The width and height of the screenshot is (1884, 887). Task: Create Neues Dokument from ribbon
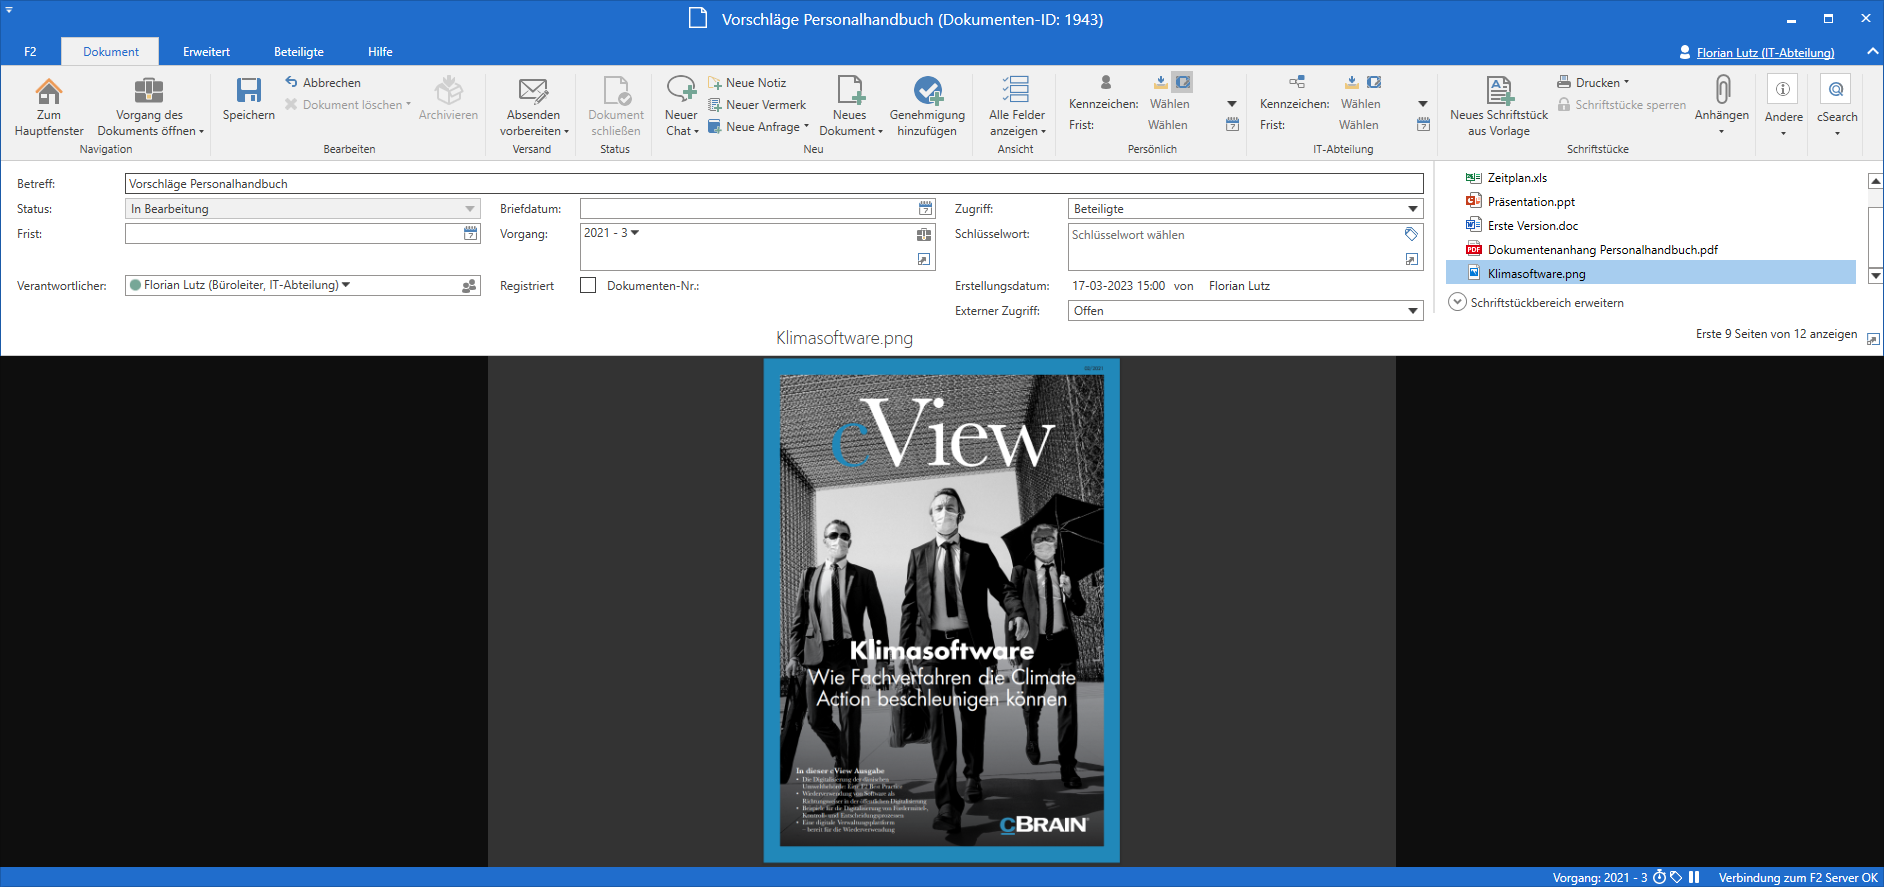click(x=850, y=106)
